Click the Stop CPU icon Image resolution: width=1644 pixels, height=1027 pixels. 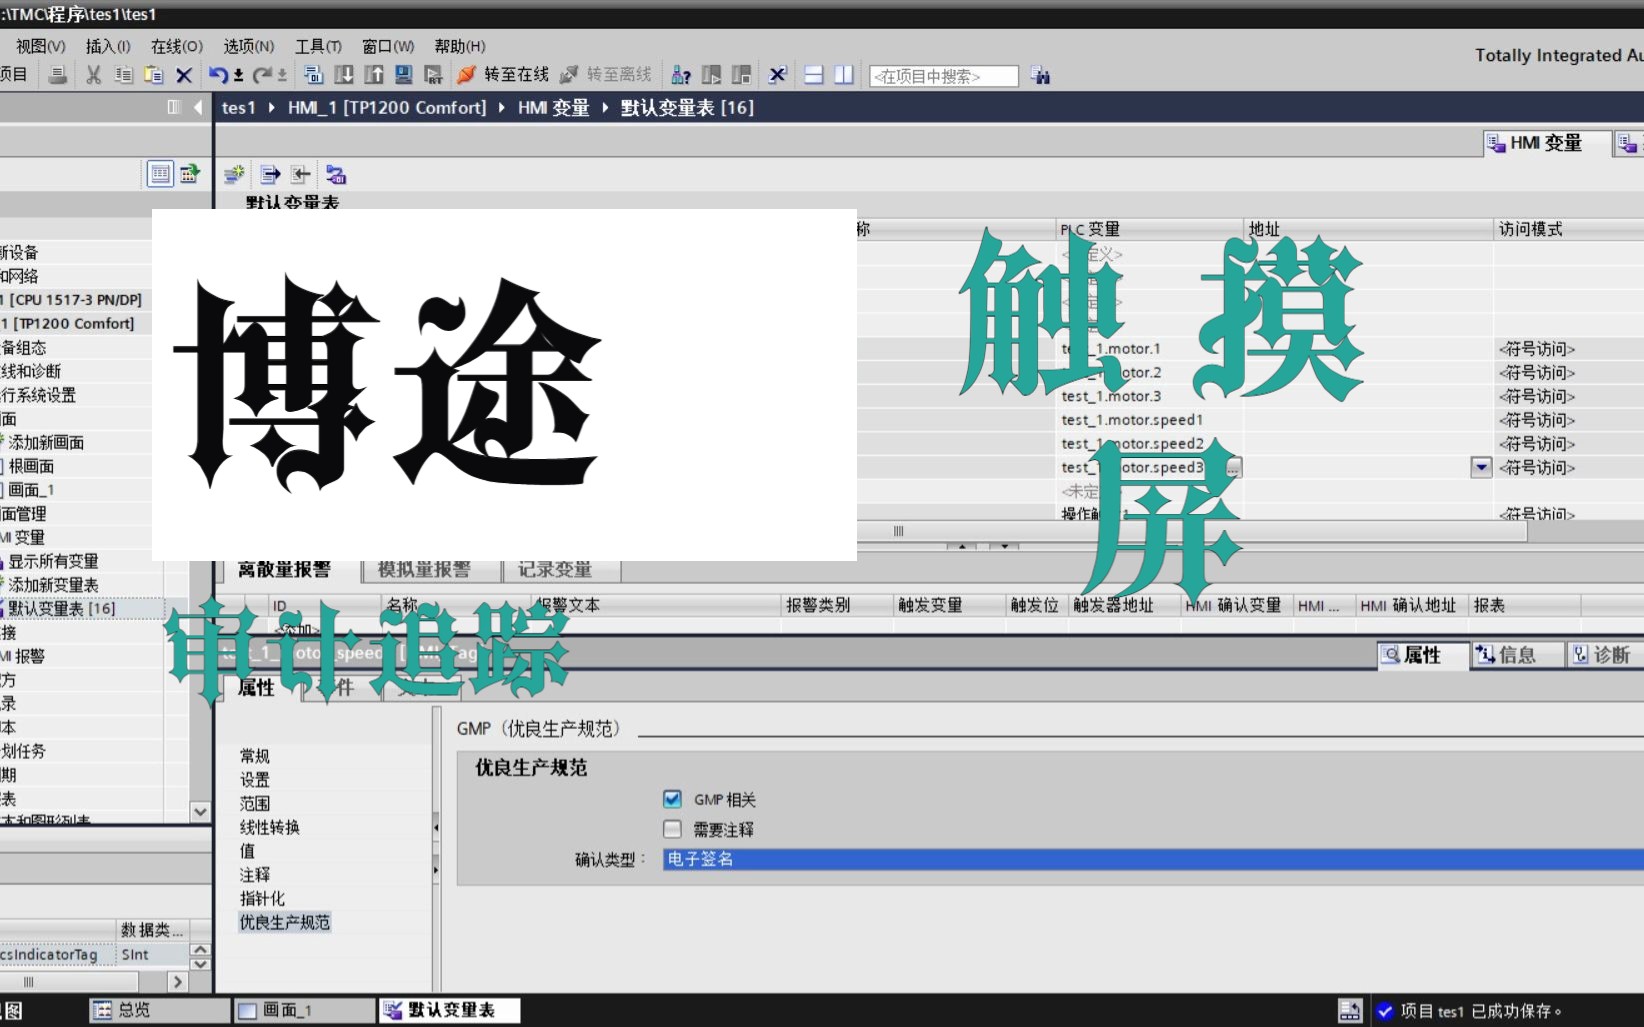point(741,75)
